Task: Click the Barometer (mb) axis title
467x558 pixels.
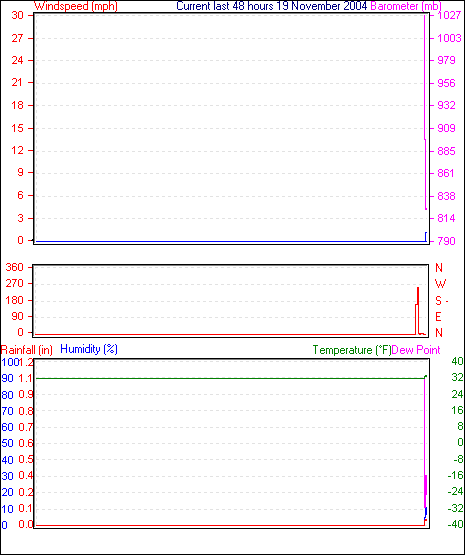Action: (x=406, y=6)
